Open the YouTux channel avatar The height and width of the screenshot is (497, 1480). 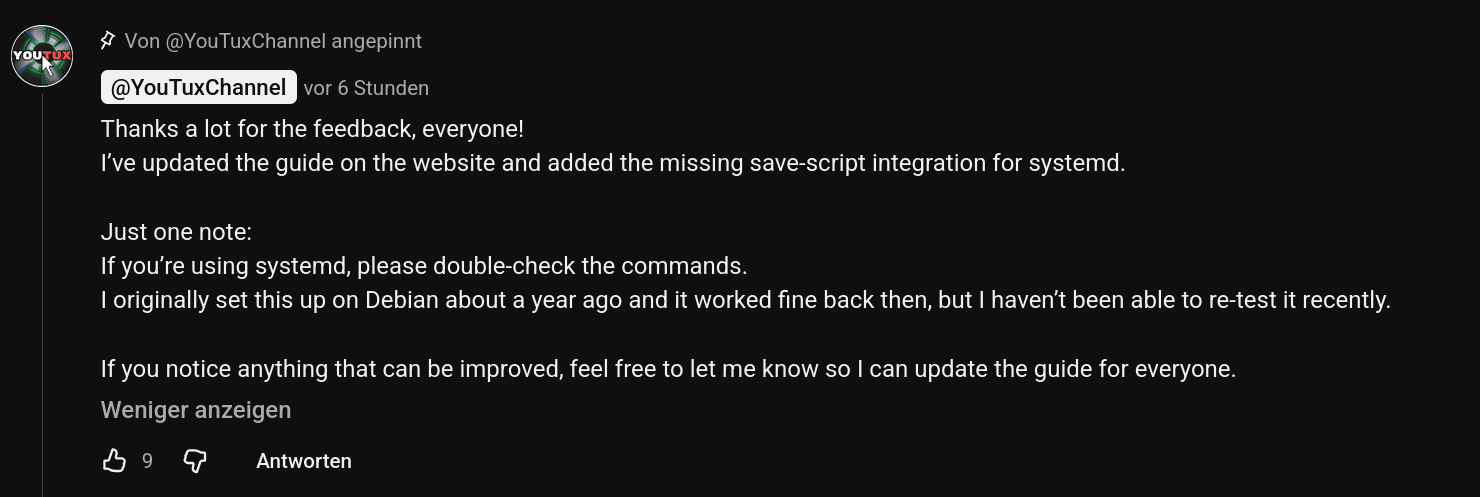point(42,56)
